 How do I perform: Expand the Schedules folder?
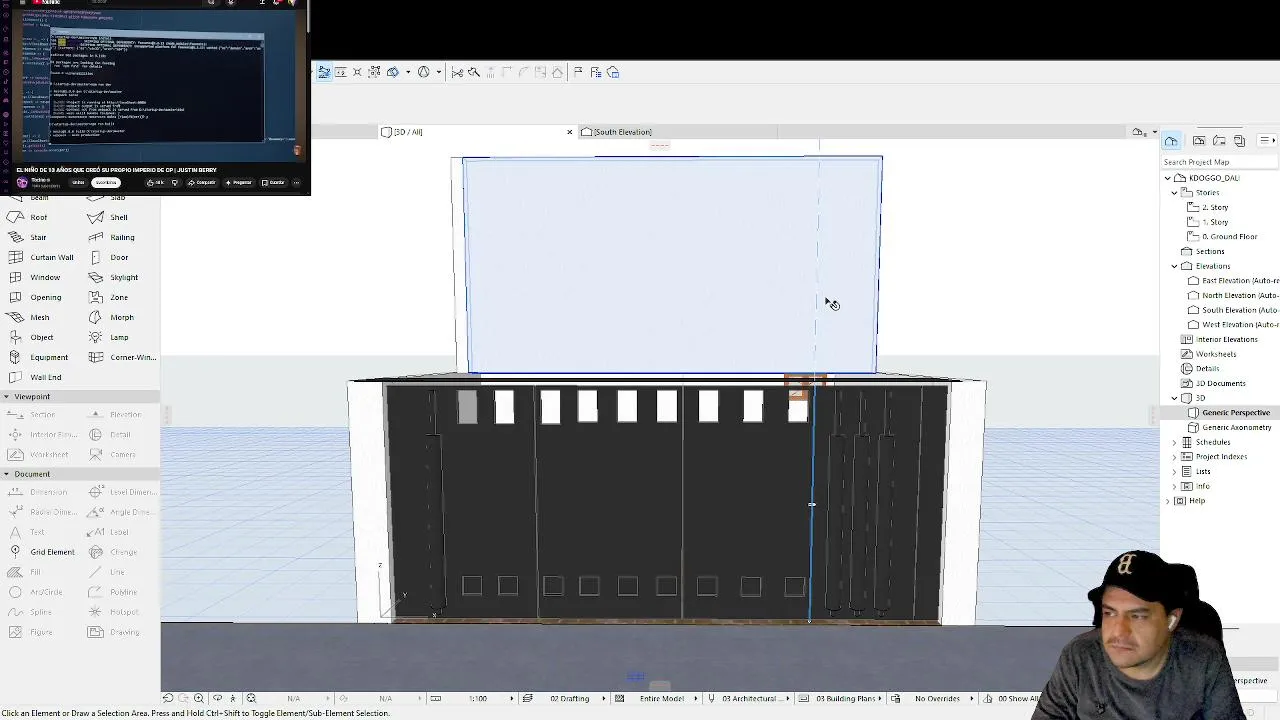tap(1175, 442)
